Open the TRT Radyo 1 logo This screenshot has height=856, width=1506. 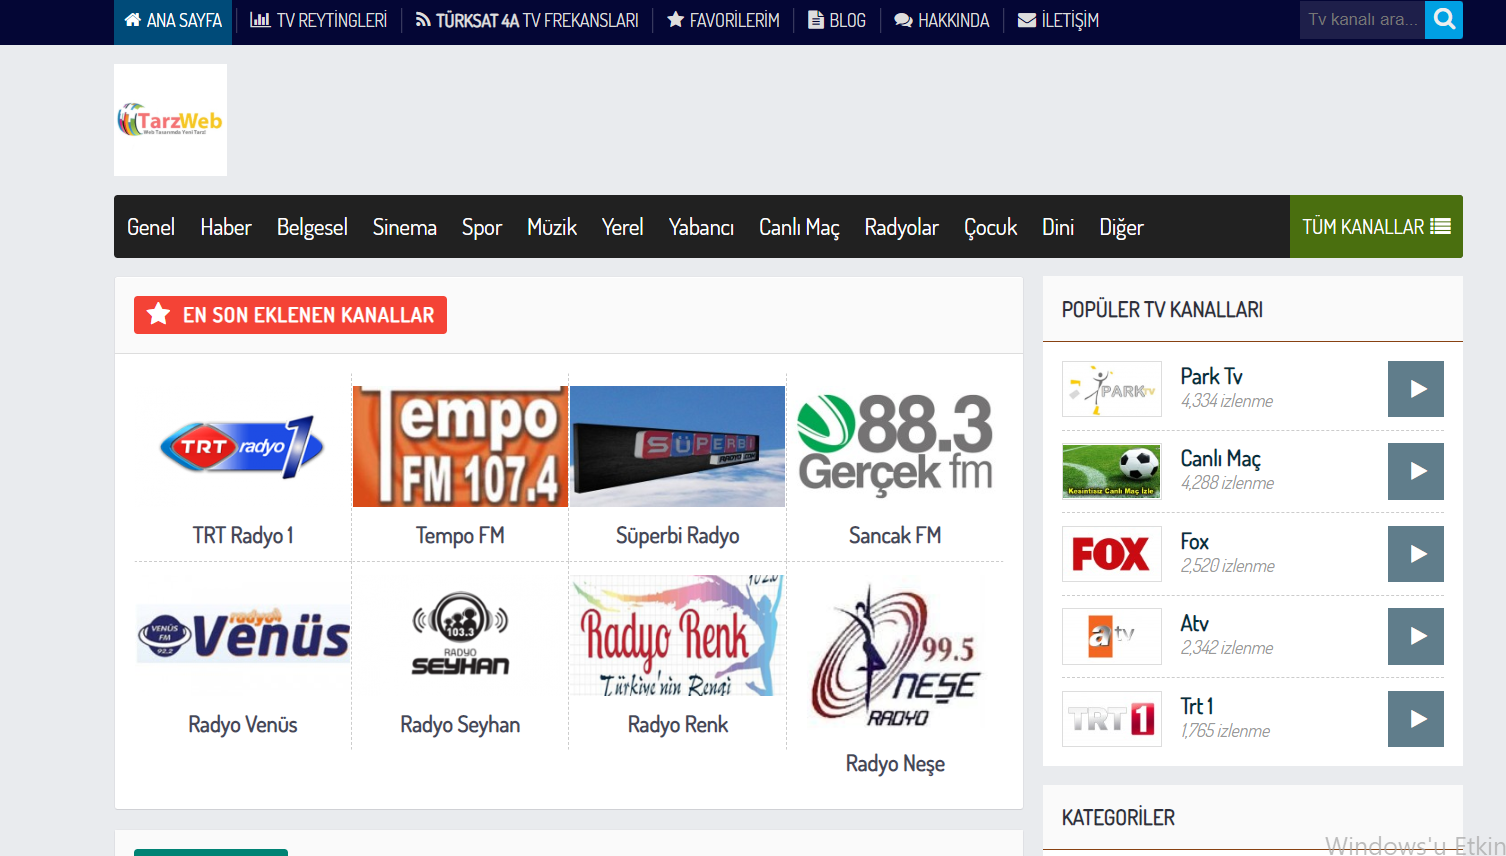[x=243, y=446]
